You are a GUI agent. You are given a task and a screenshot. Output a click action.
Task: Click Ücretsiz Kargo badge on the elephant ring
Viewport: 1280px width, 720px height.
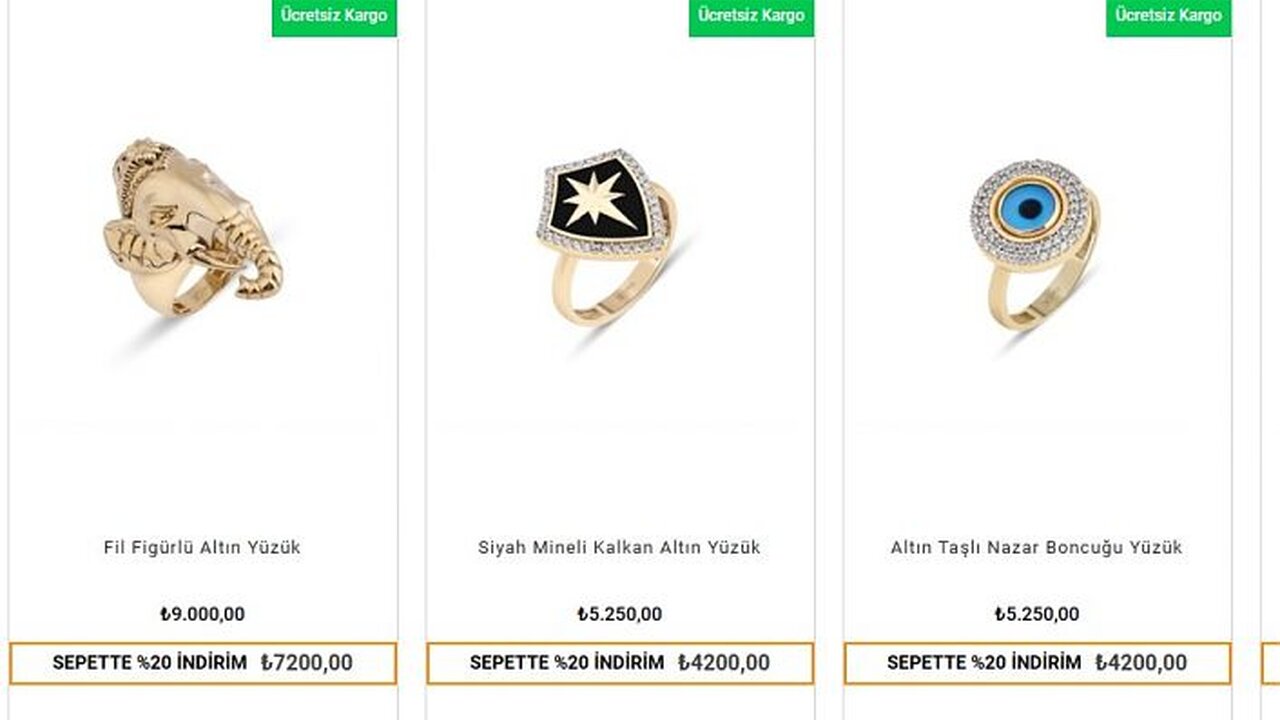[x=334, y=16]
